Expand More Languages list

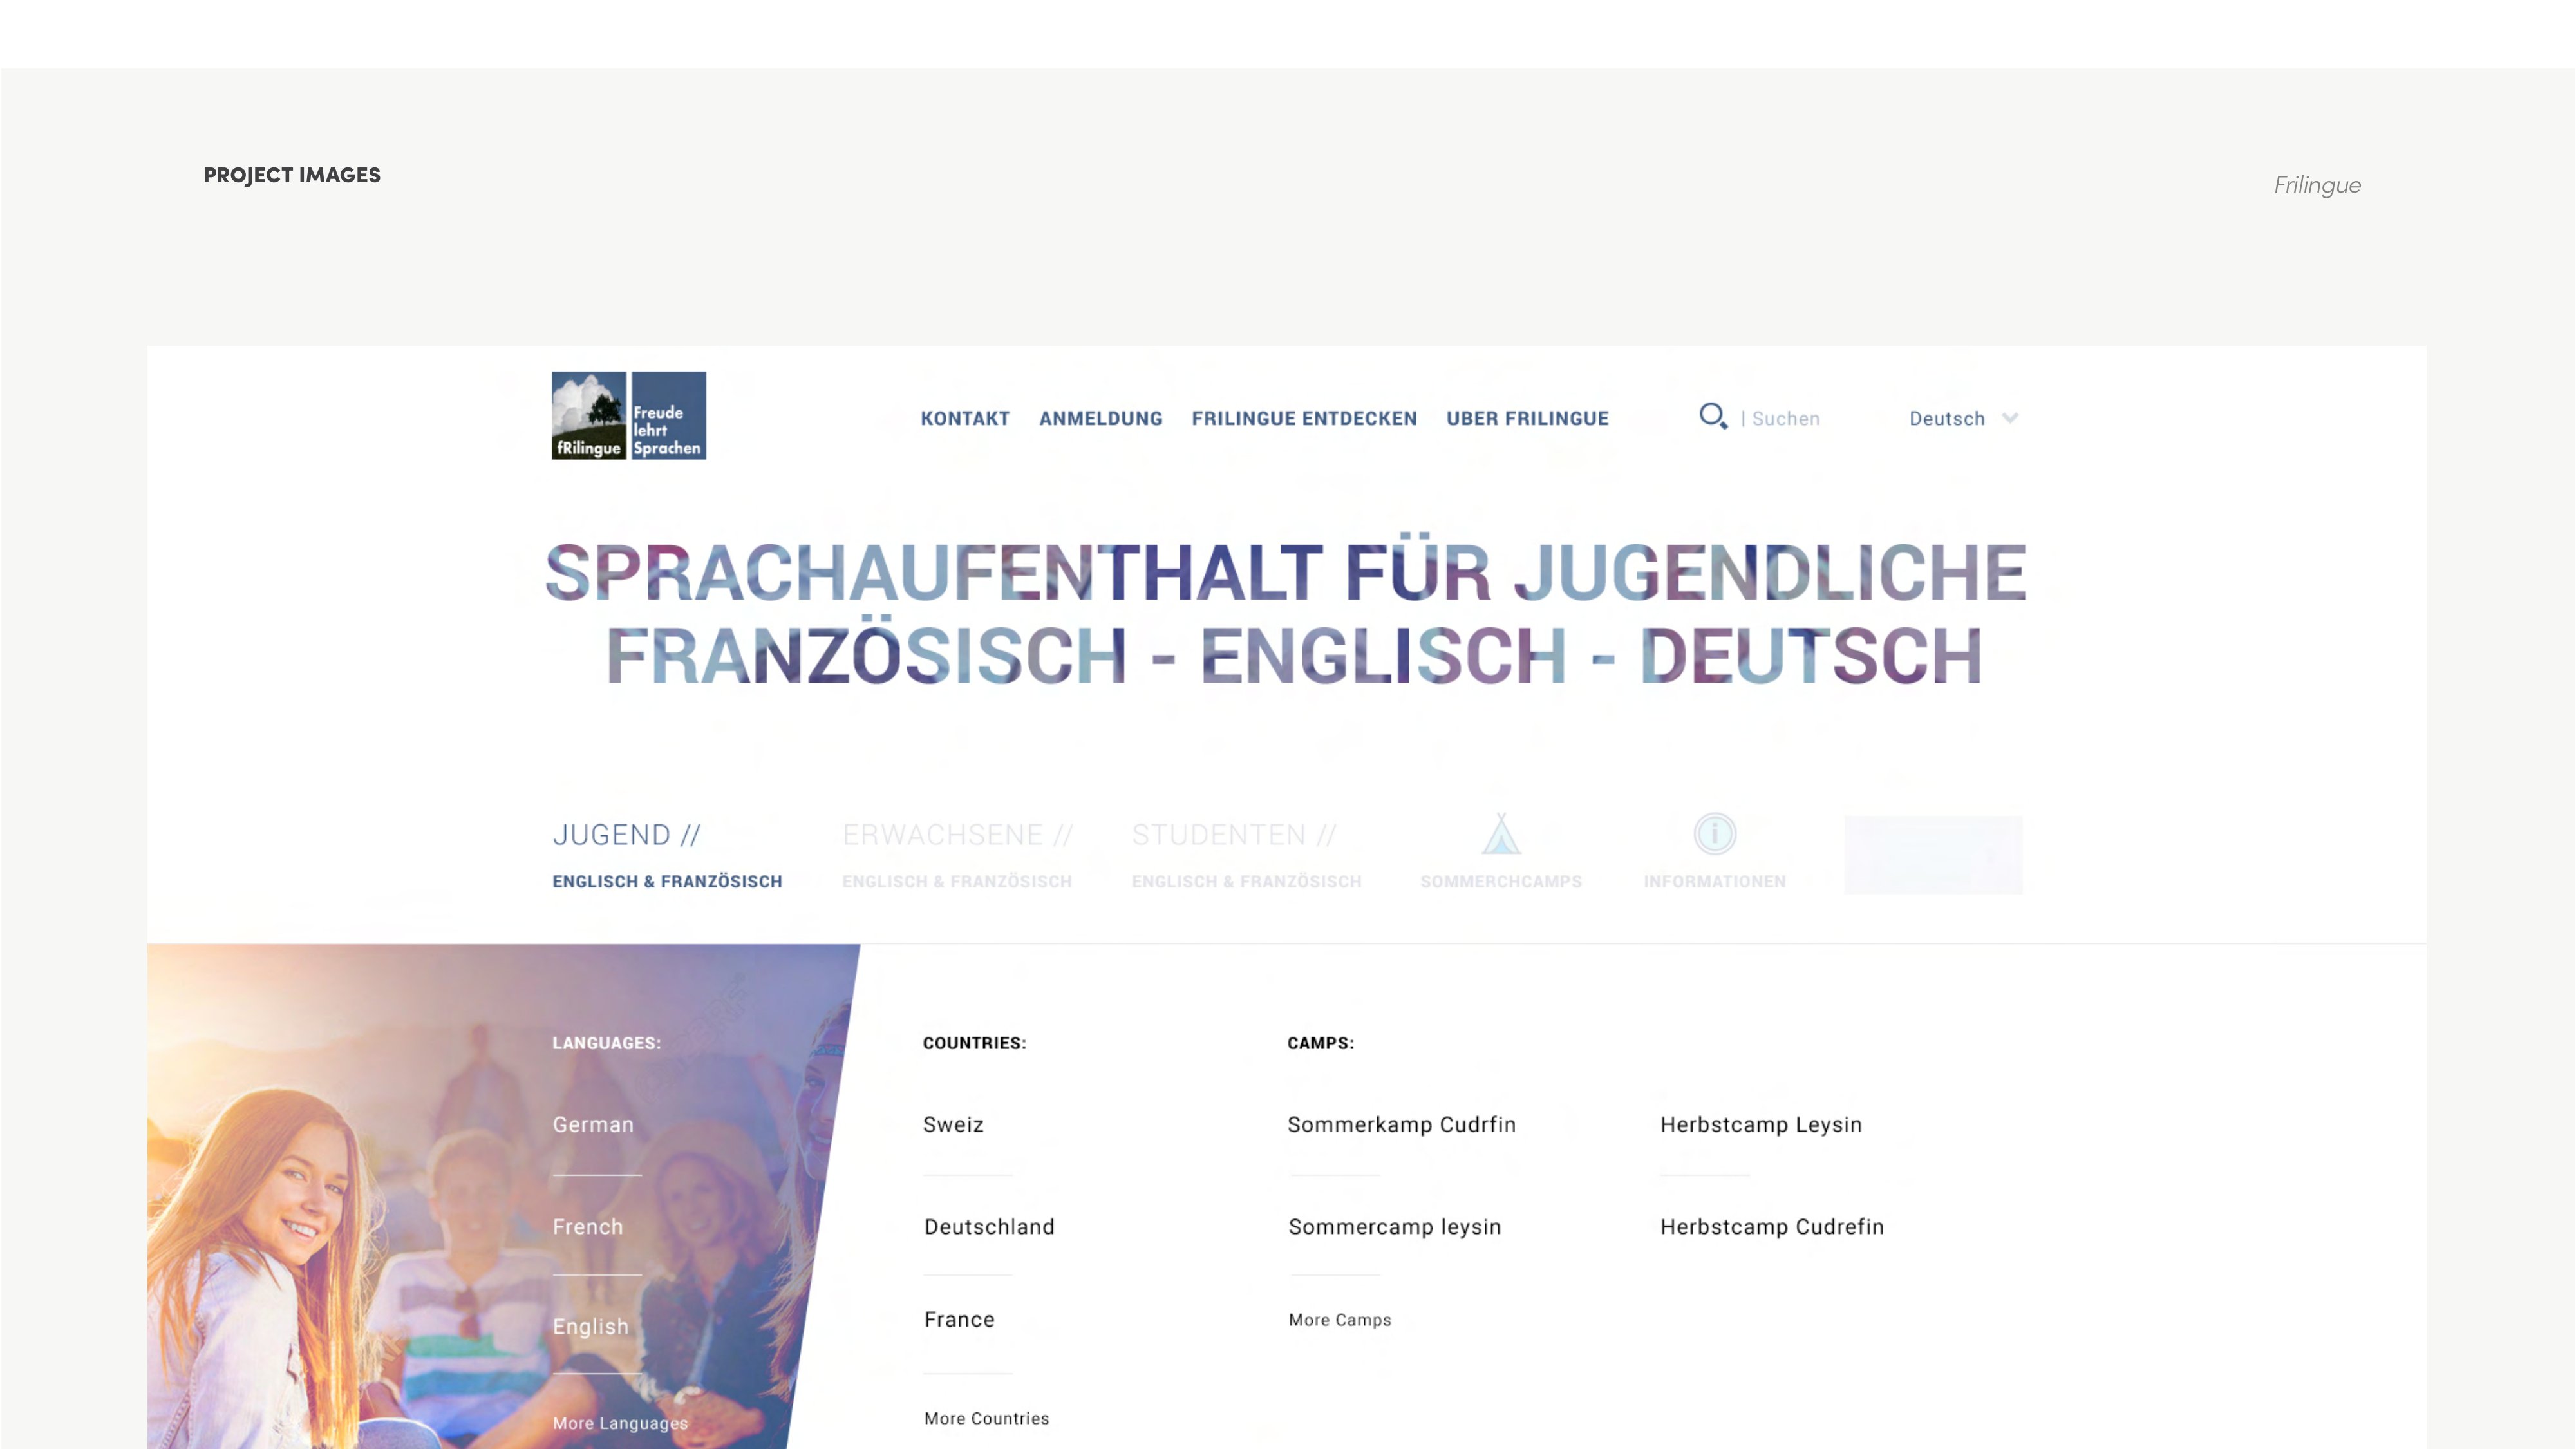(620, 1423)
